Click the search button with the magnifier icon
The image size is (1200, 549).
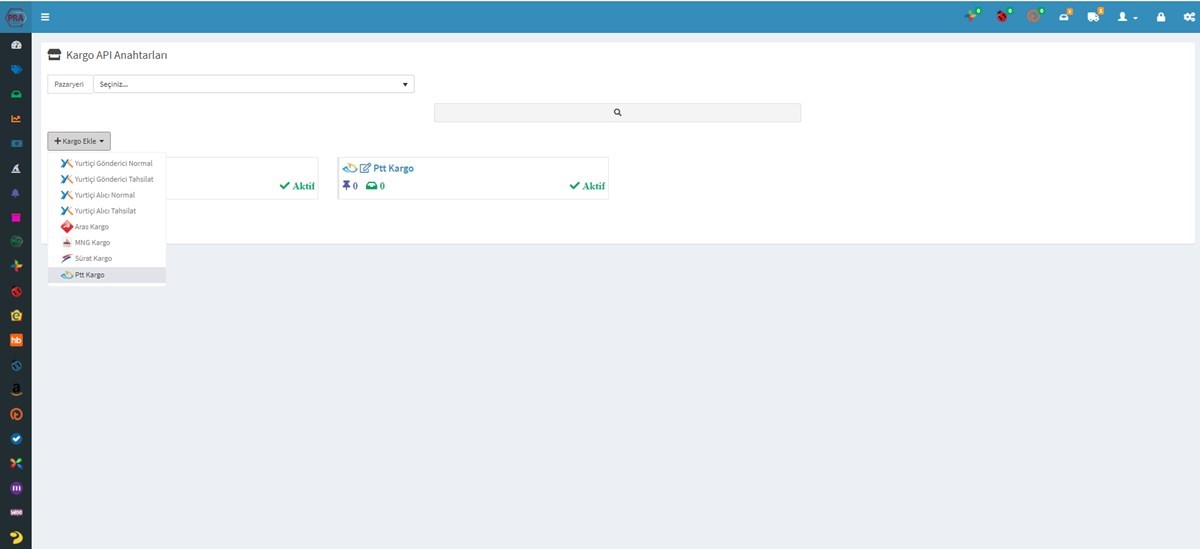coord(617,113)
